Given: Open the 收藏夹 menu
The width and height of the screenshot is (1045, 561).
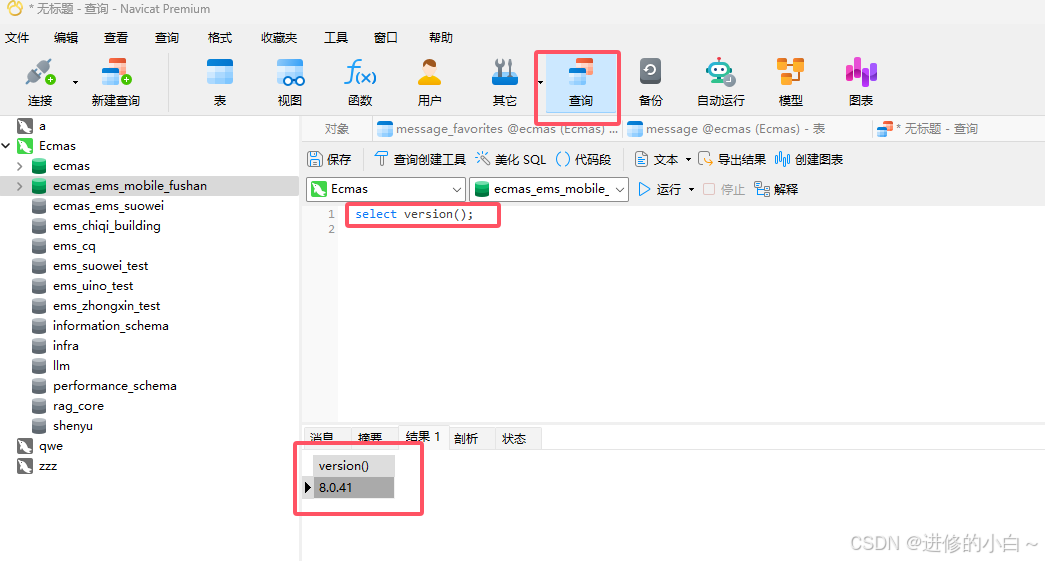Looking at the screenshot, I should [279, 38].
